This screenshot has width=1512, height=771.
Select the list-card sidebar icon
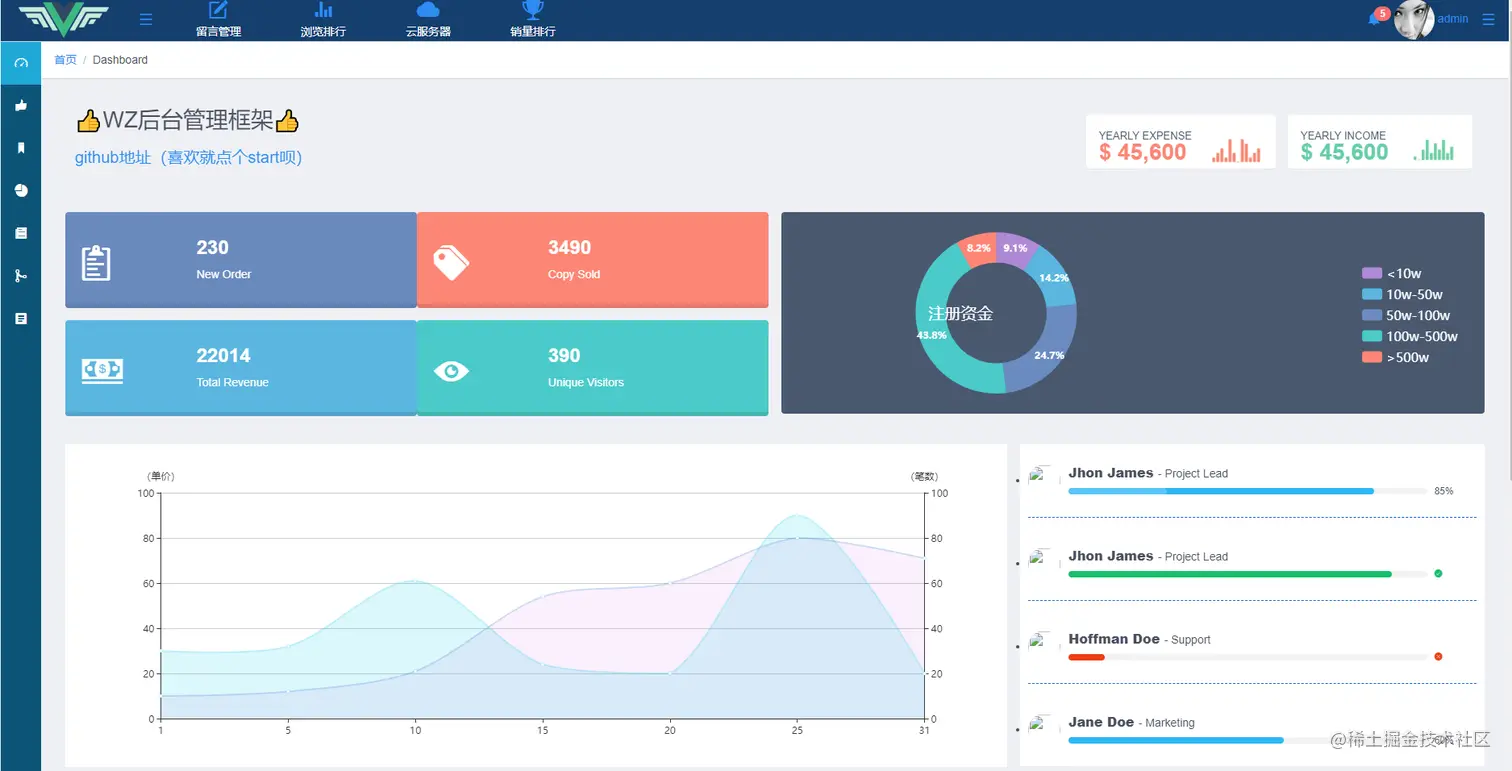21,233
